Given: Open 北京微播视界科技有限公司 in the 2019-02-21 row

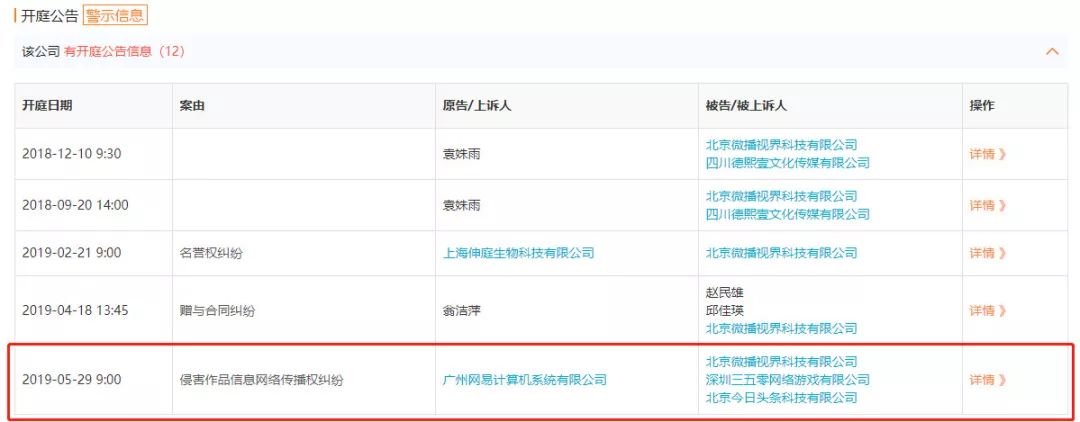Looking at the screenshot, I should (x=781, y=253).
